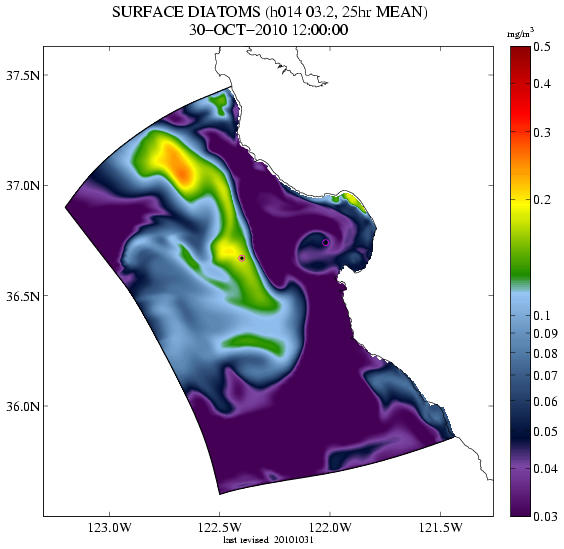Click the 37.5N latitude axis label
564x549 pixels.
(23, 75)
